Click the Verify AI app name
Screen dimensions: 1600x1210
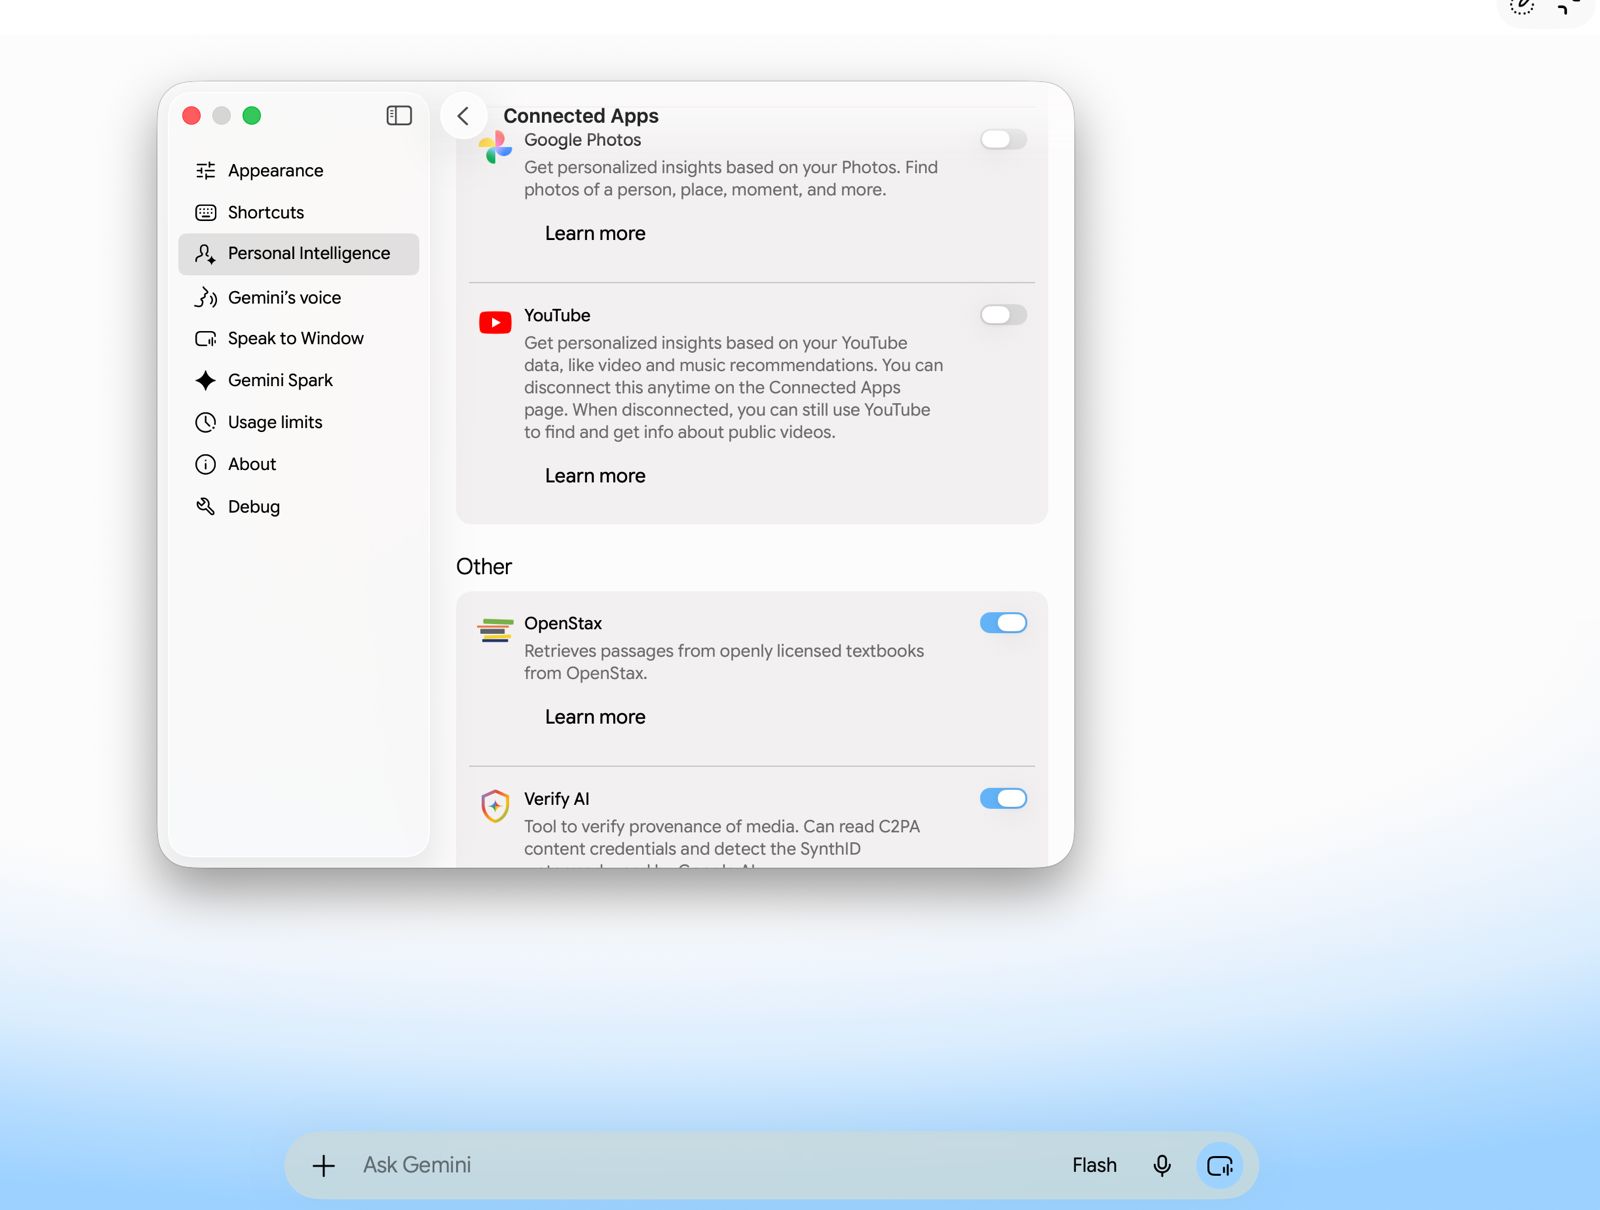click(x=557, y=799)
